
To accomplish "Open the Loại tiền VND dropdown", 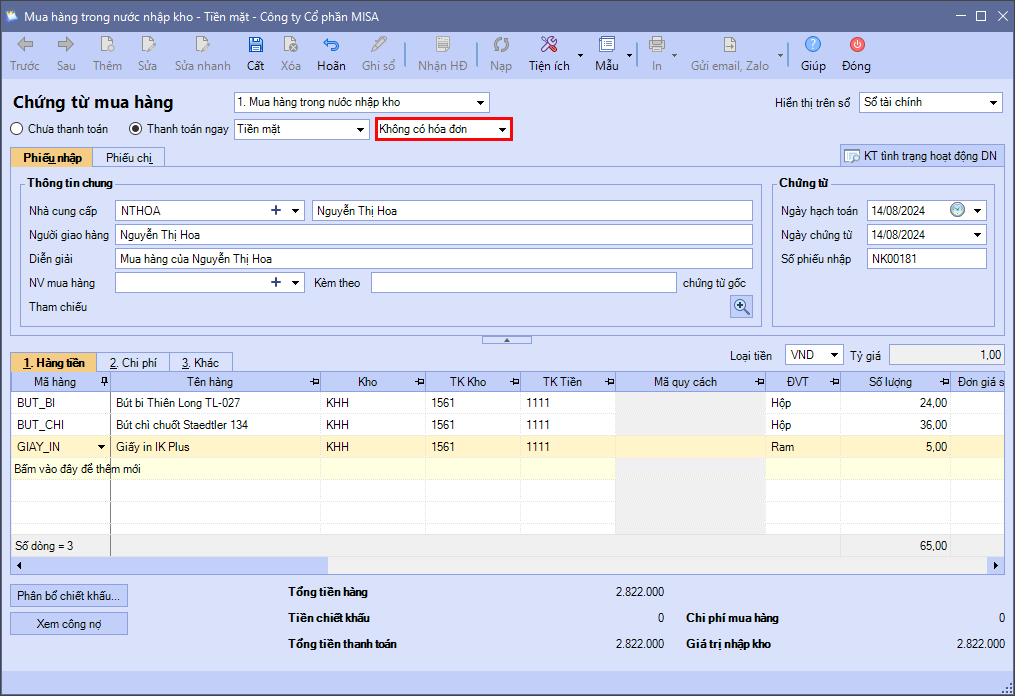I will (834, 355).
